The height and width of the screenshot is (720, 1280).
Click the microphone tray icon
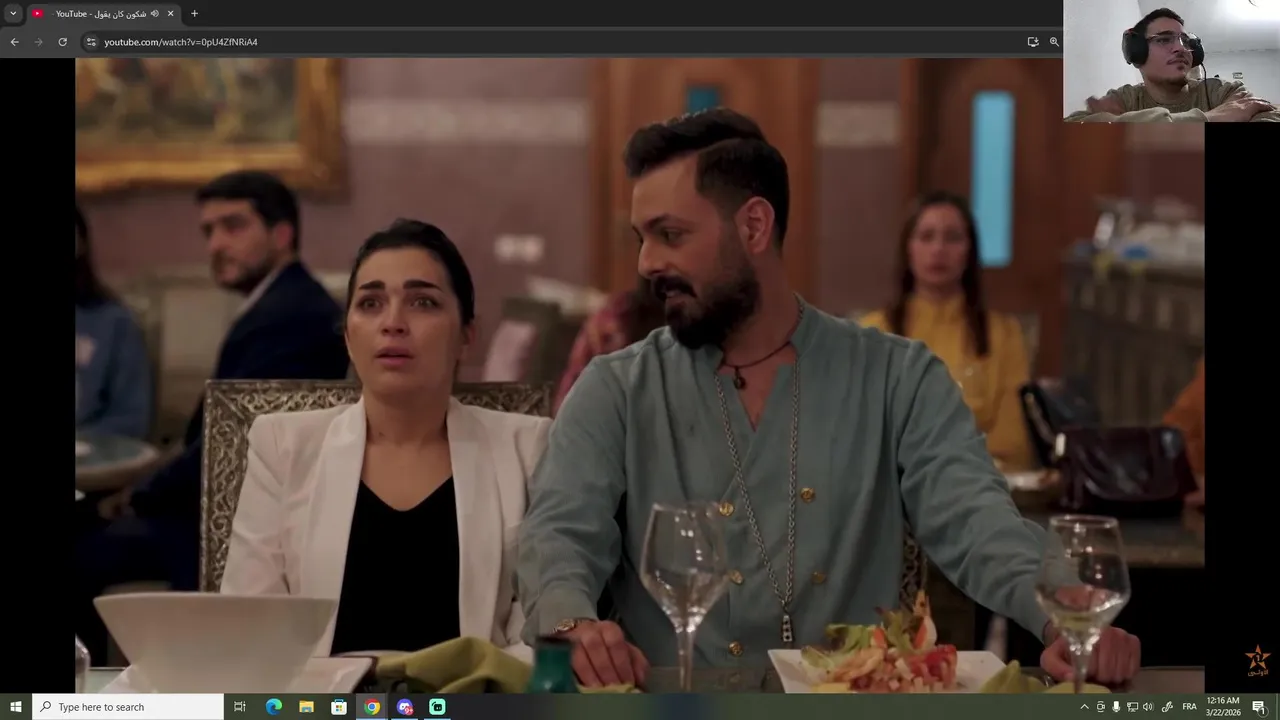1116,707
